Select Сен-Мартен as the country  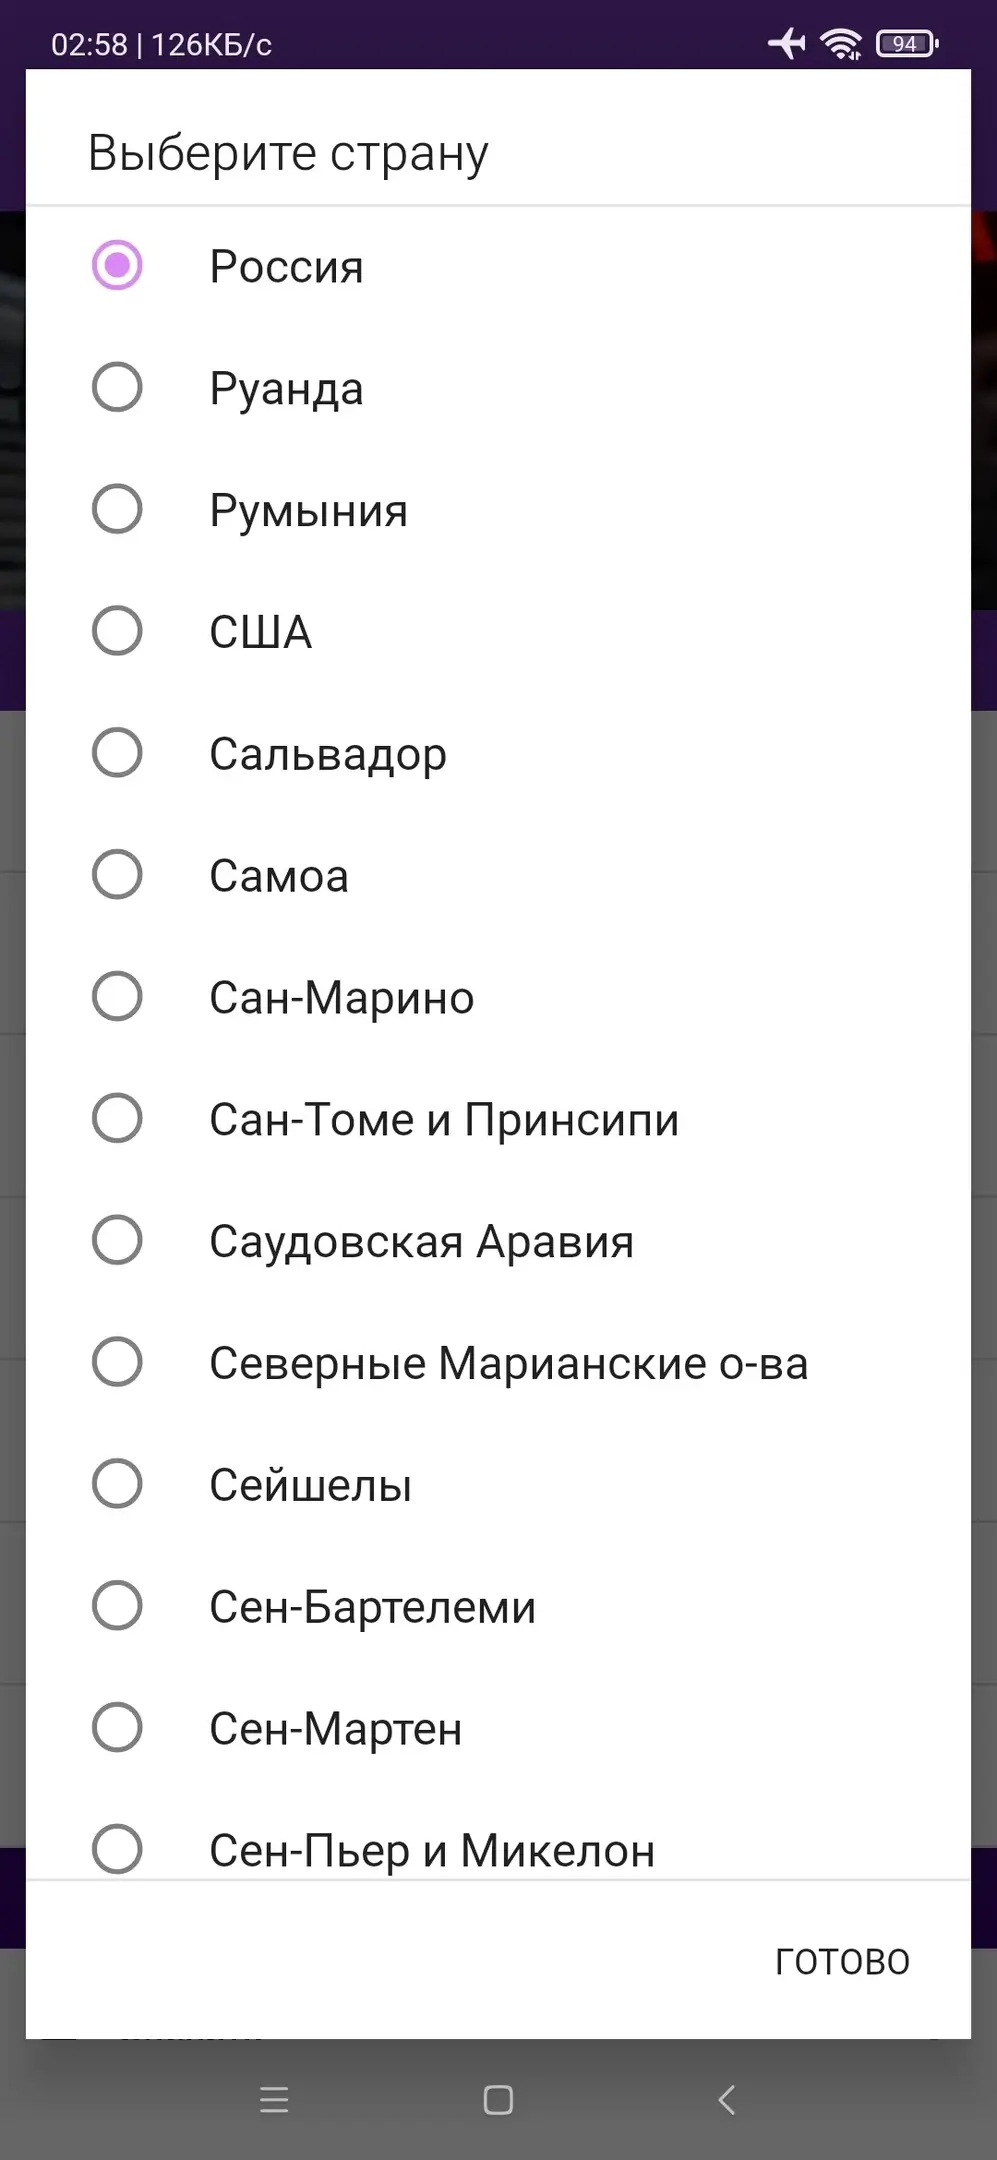(x=117, y=1728)
